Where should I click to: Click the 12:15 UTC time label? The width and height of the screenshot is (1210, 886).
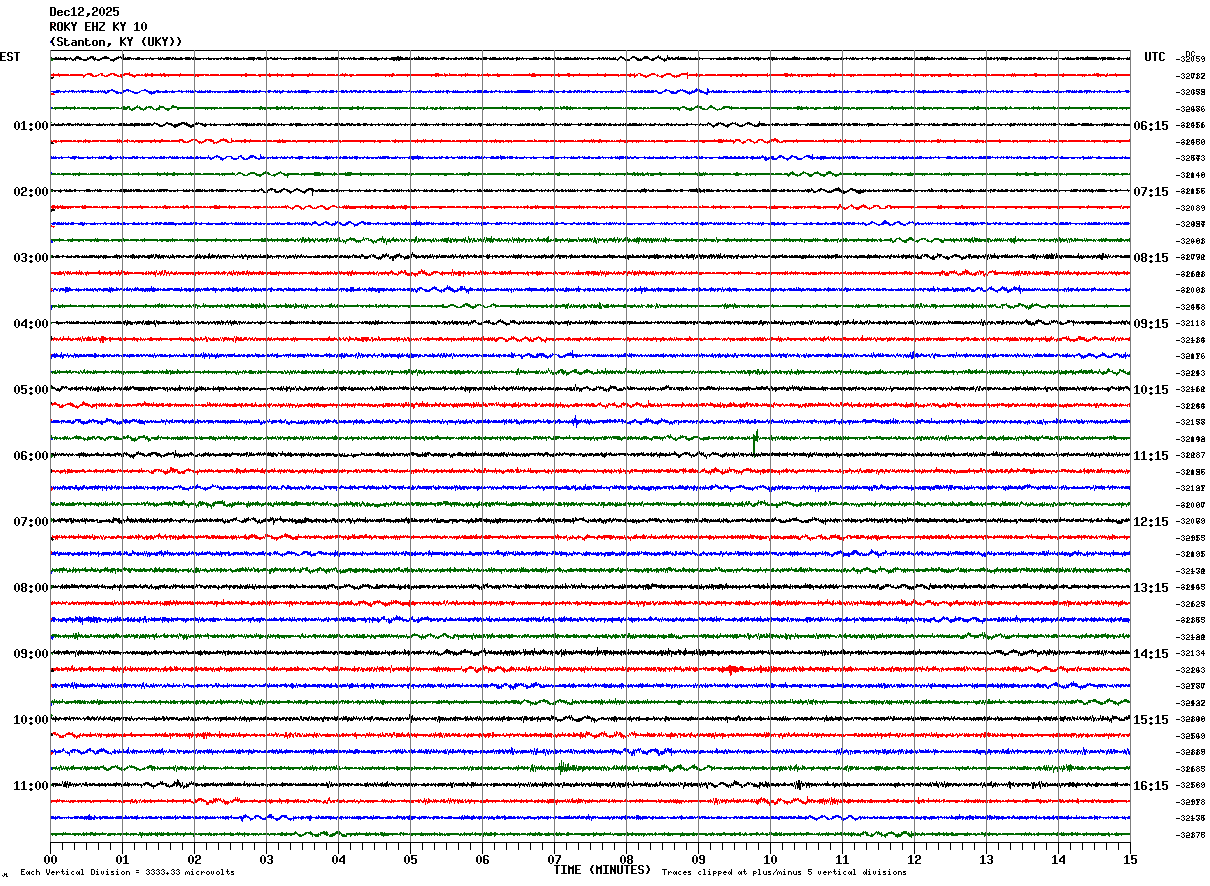click(1150, 522)
